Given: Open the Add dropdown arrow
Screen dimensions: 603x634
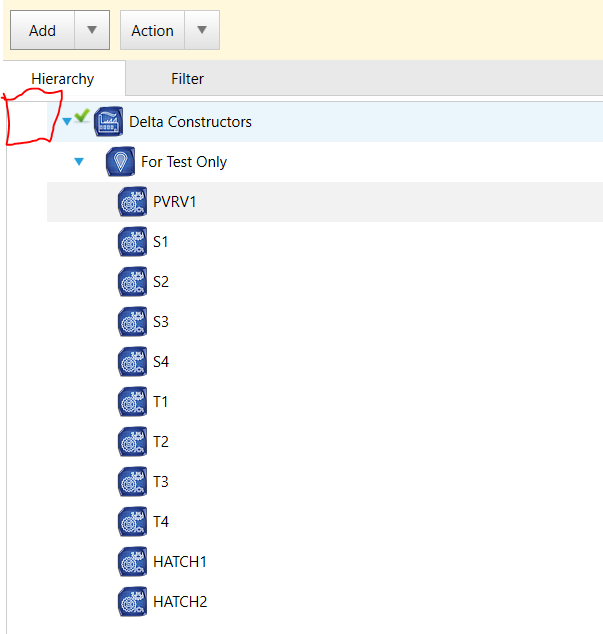Looking at the screenshot, I should pyautogui.click(x=92, y=30).
